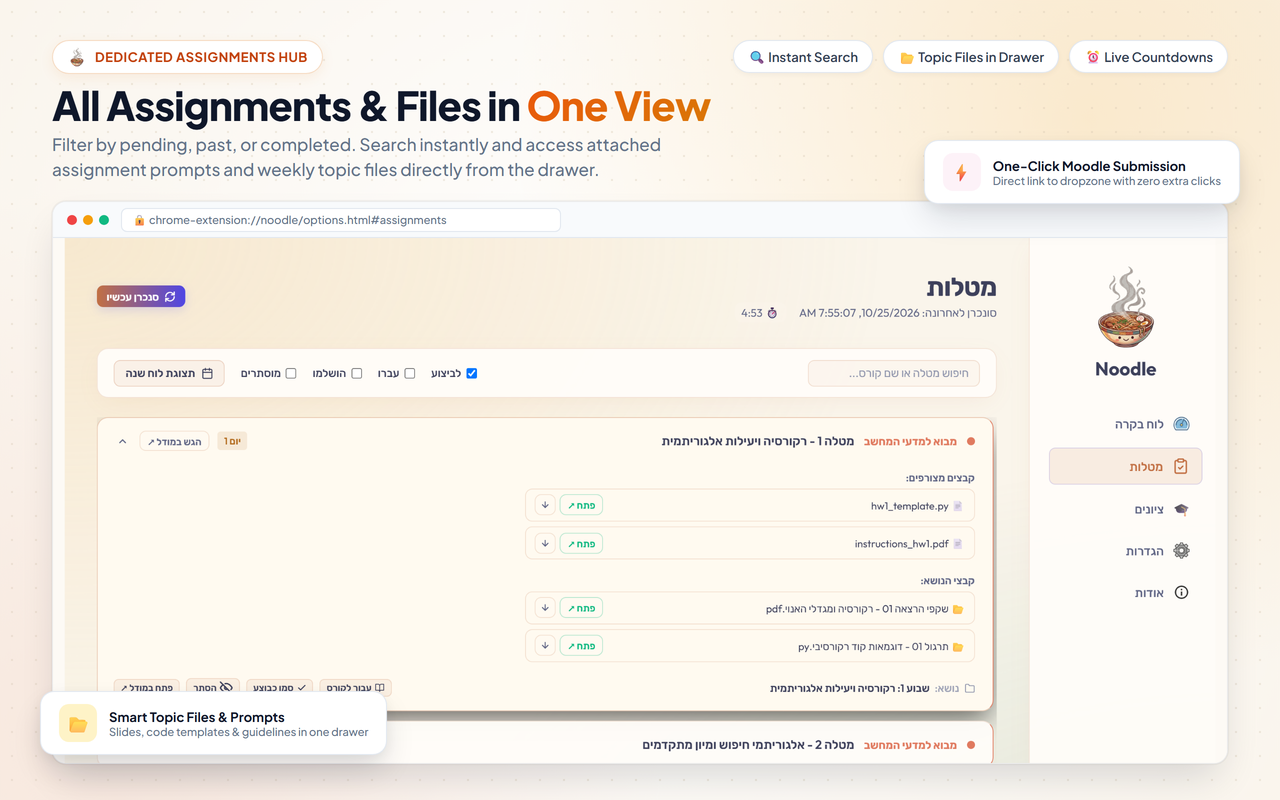Enable the עברו past filter checkbox
The width and height of the screenshot is (1280, 800).
click(x=409, y=373)
